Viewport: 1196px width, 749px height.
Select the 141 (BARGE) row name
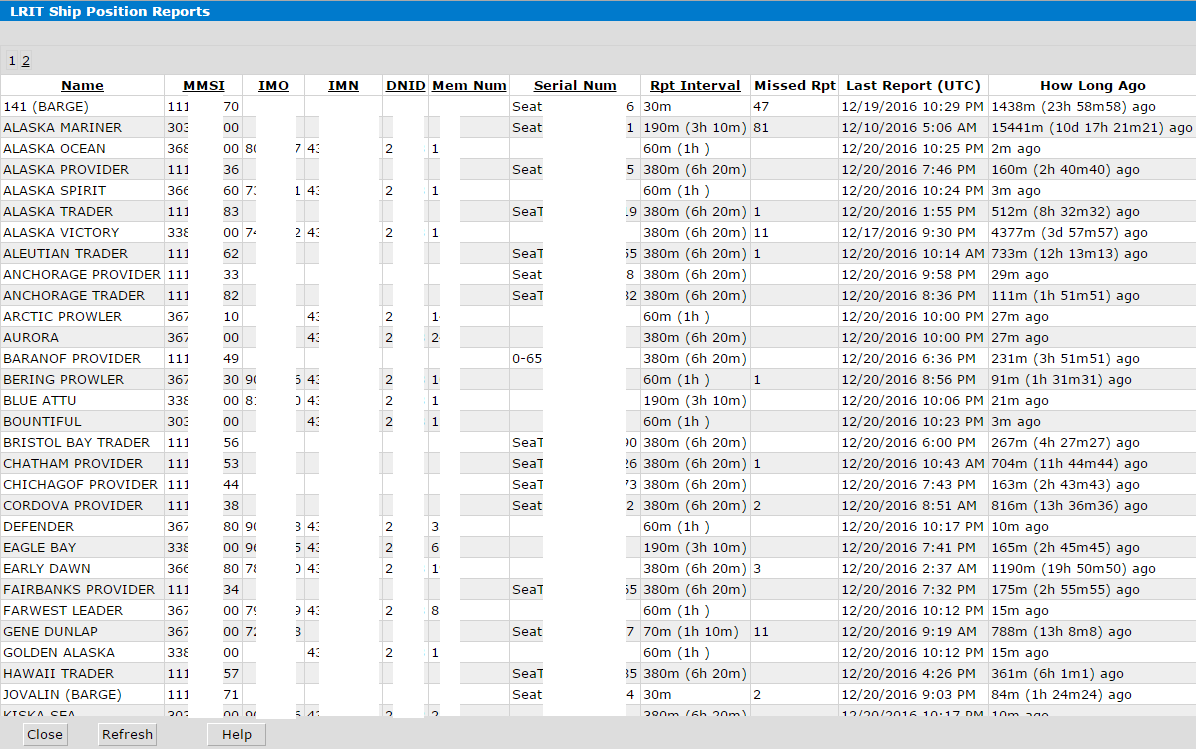[x=46, y=107]
